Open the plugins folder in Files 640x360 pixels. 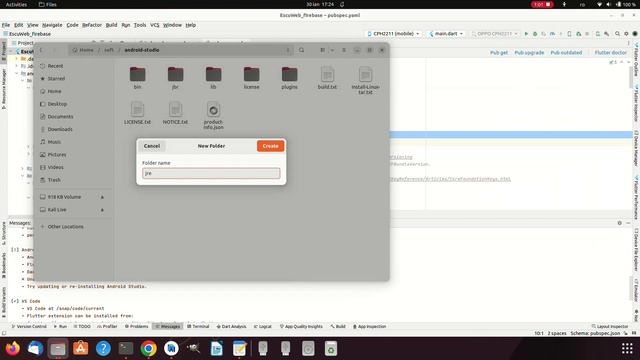point(289,78)
